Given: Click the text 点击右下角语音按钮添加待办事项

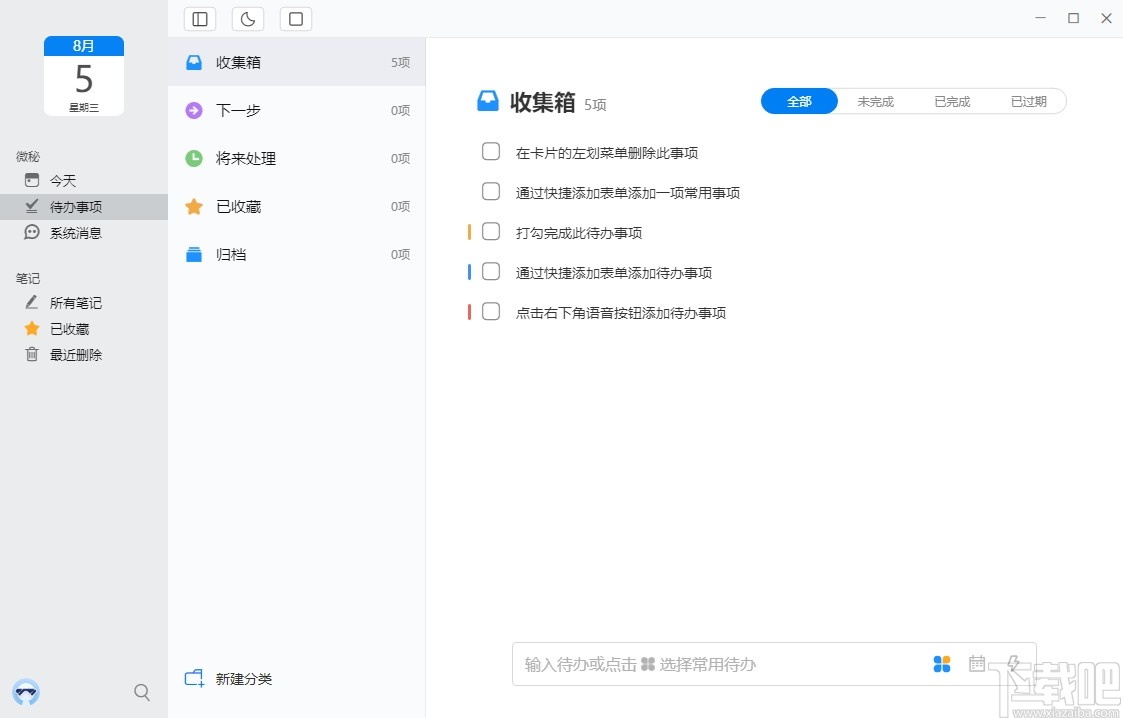Looking at the screenshot, I should (x=621, y=314).
